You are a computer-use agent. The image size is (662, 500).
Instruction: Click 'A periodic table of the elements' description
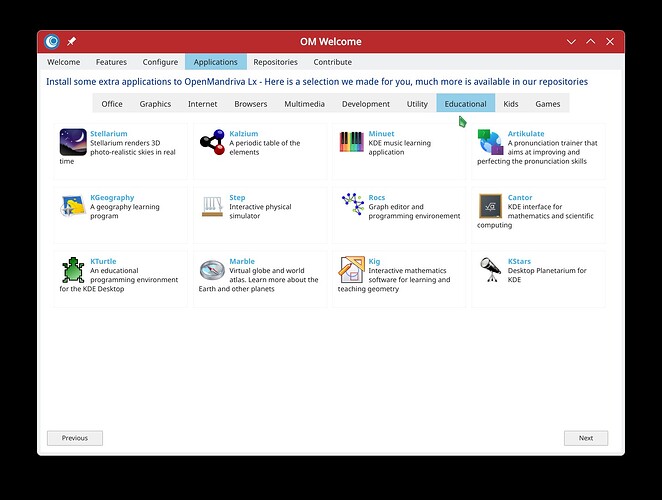tap(264, 147)
